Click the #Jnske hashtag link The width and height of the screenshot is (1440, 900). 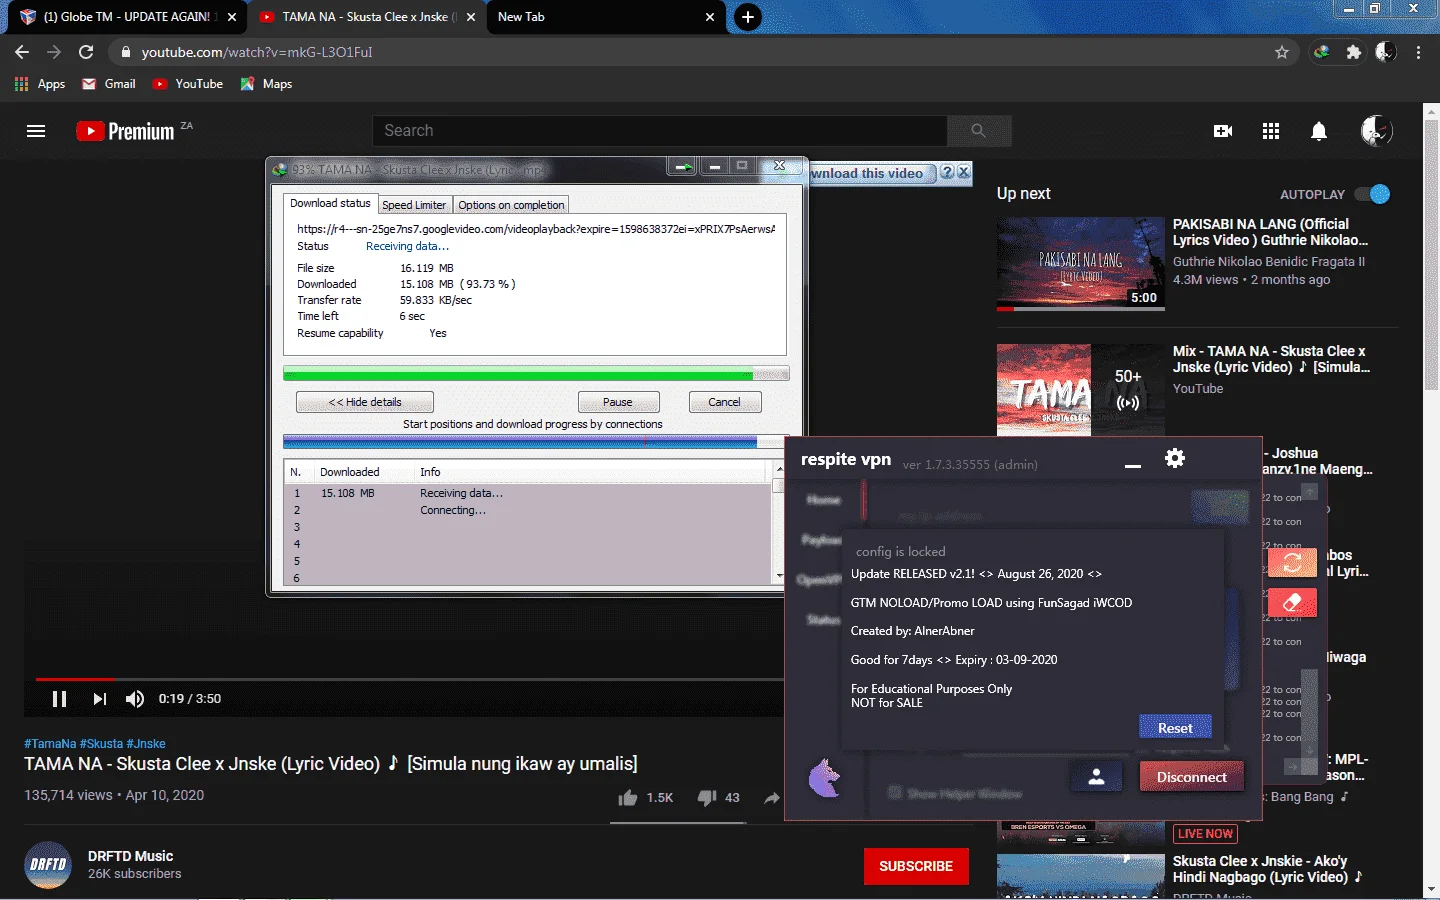pos(146,744)
